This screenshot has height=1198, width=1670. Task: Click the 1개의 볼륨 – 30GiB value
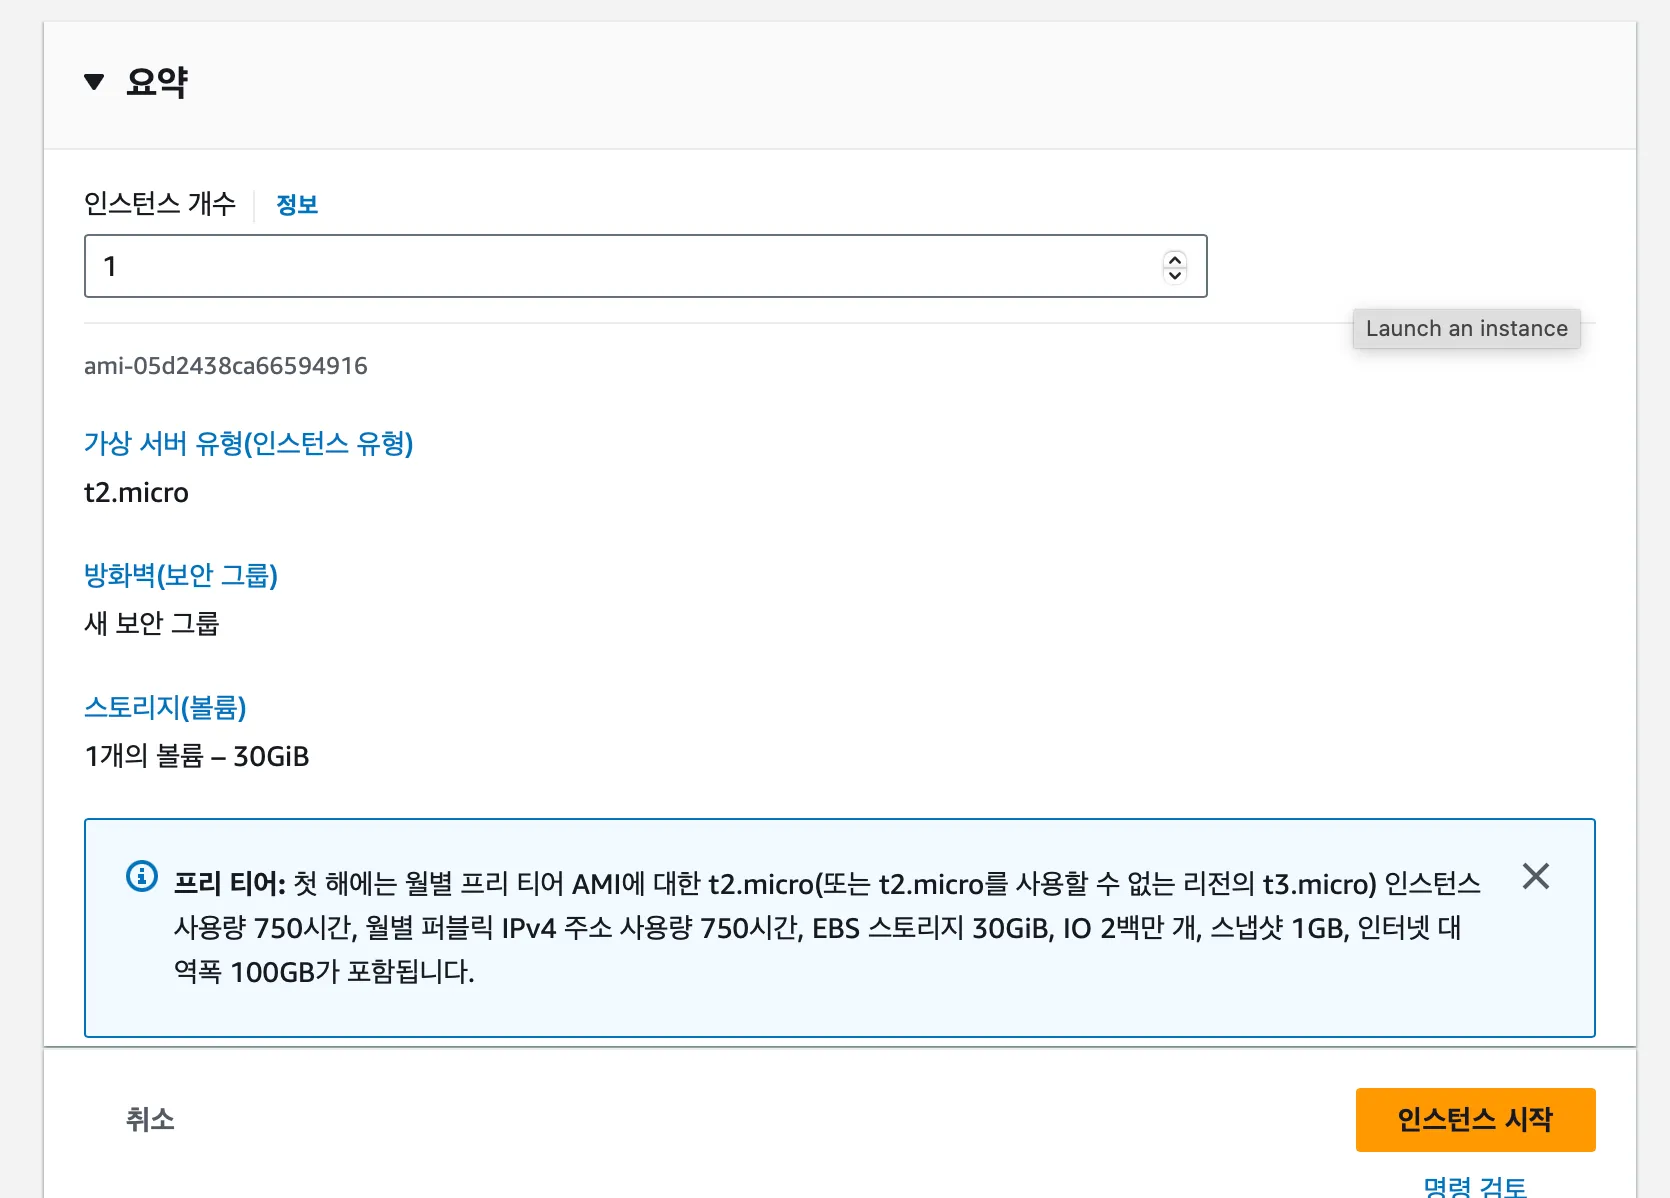pyautogui.click(x=197, y=756)
